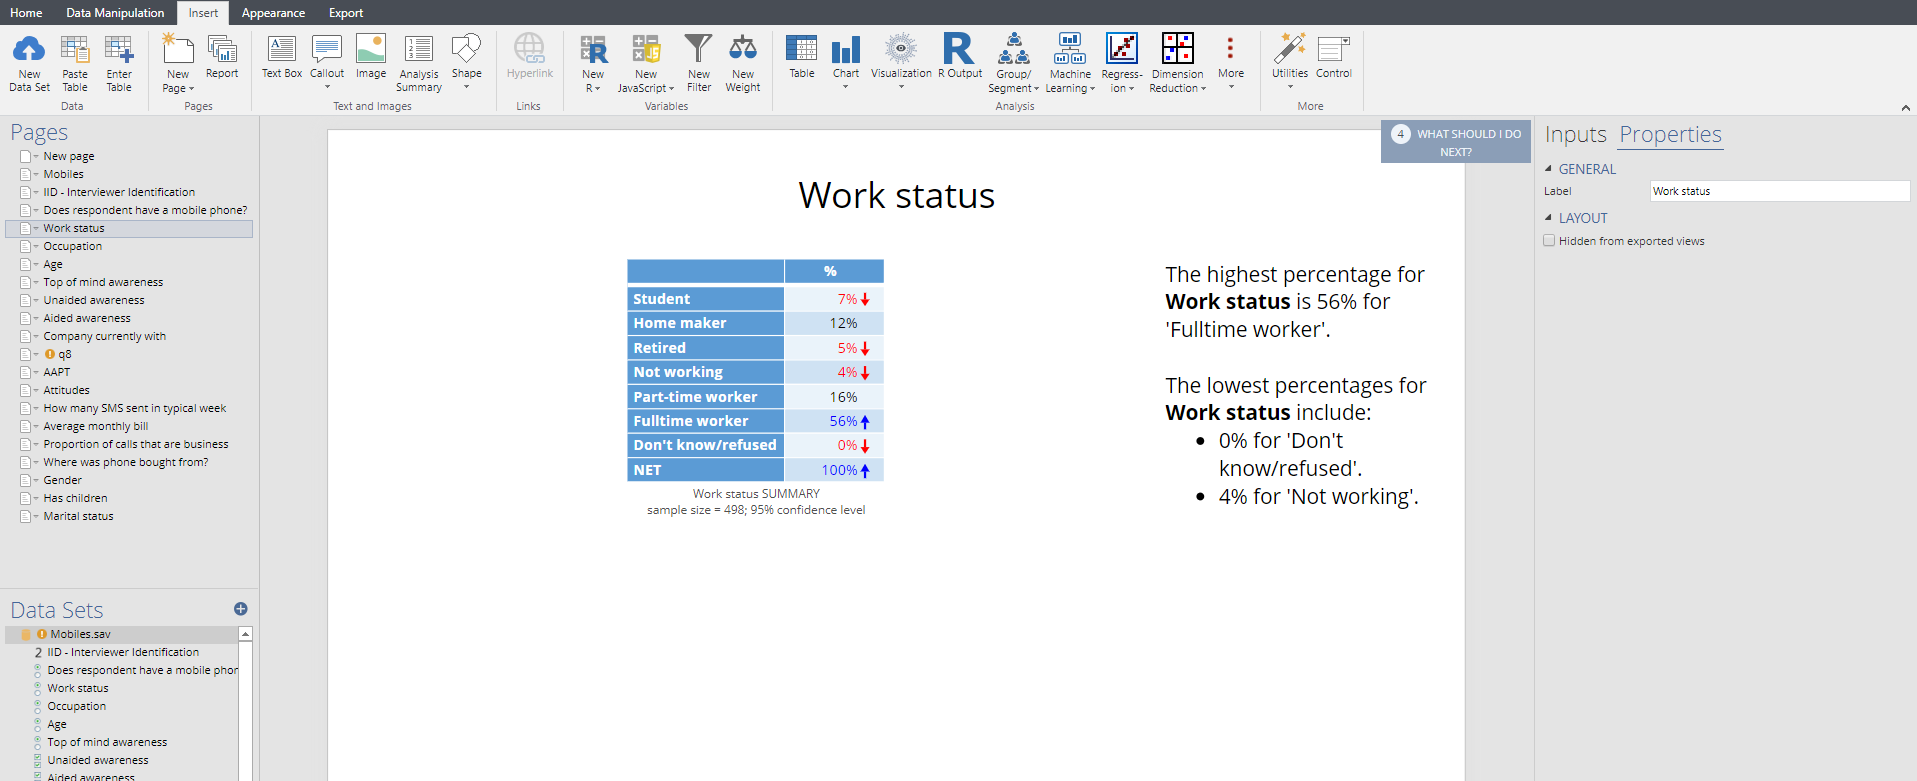1917x781 pixels.
Task: Click the Work status page title
Action: (896, 195)
